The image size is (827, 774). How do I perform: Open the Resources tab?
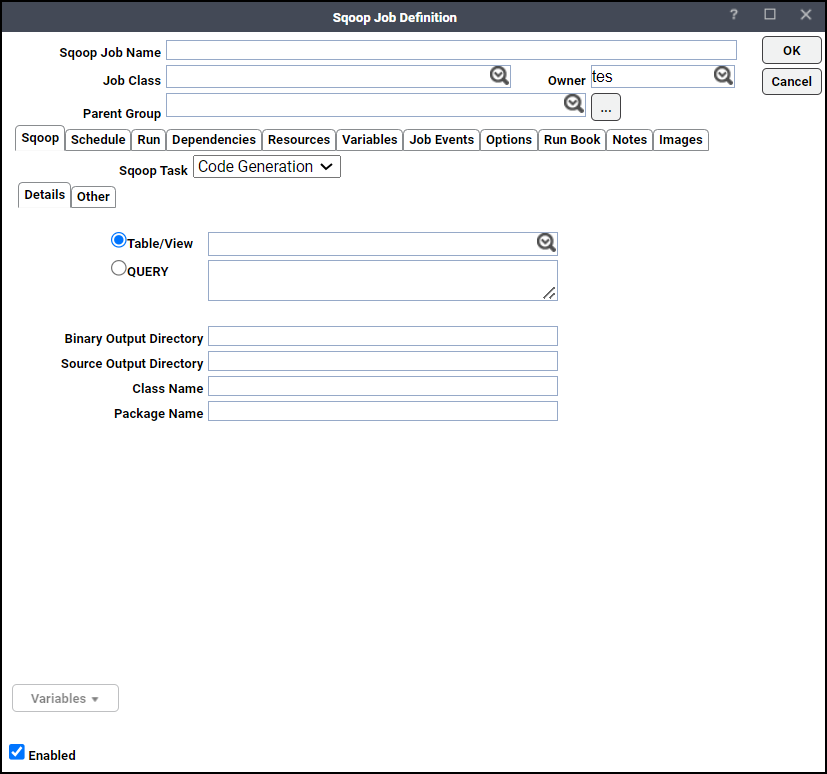coord(299,140)
